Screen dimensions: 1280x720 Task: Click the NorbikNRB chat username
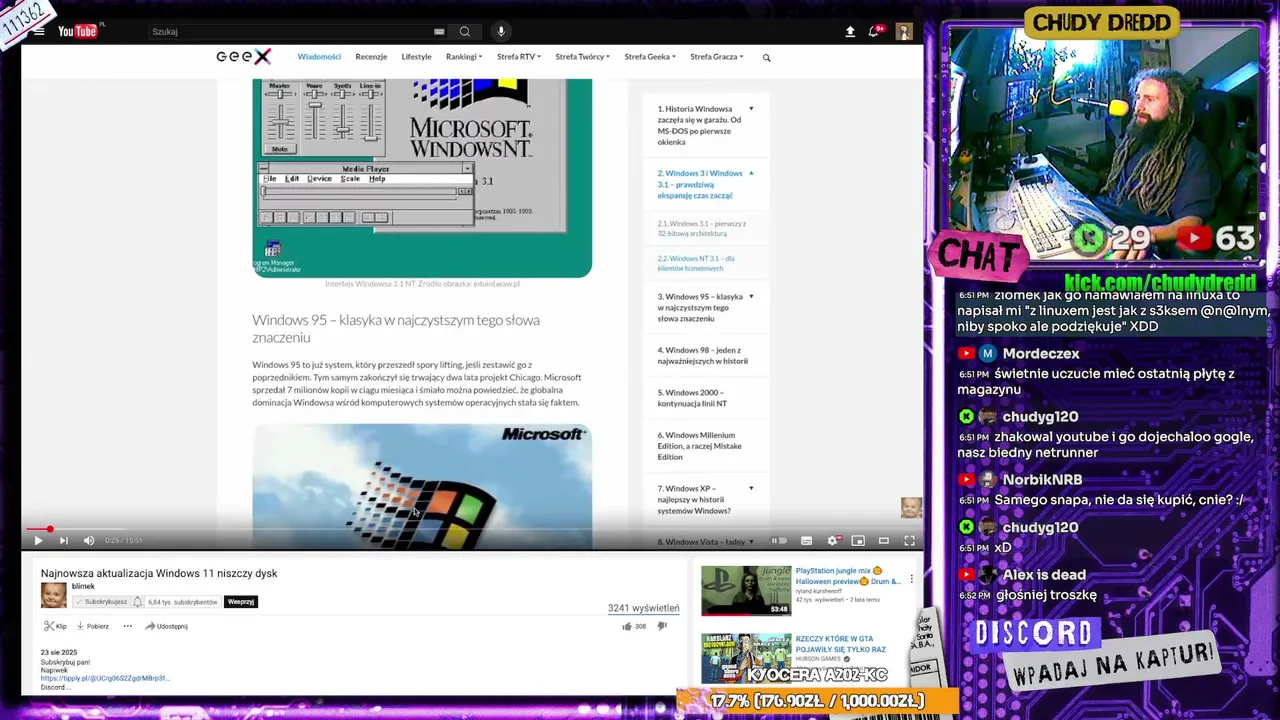[x=1042, y=480]
